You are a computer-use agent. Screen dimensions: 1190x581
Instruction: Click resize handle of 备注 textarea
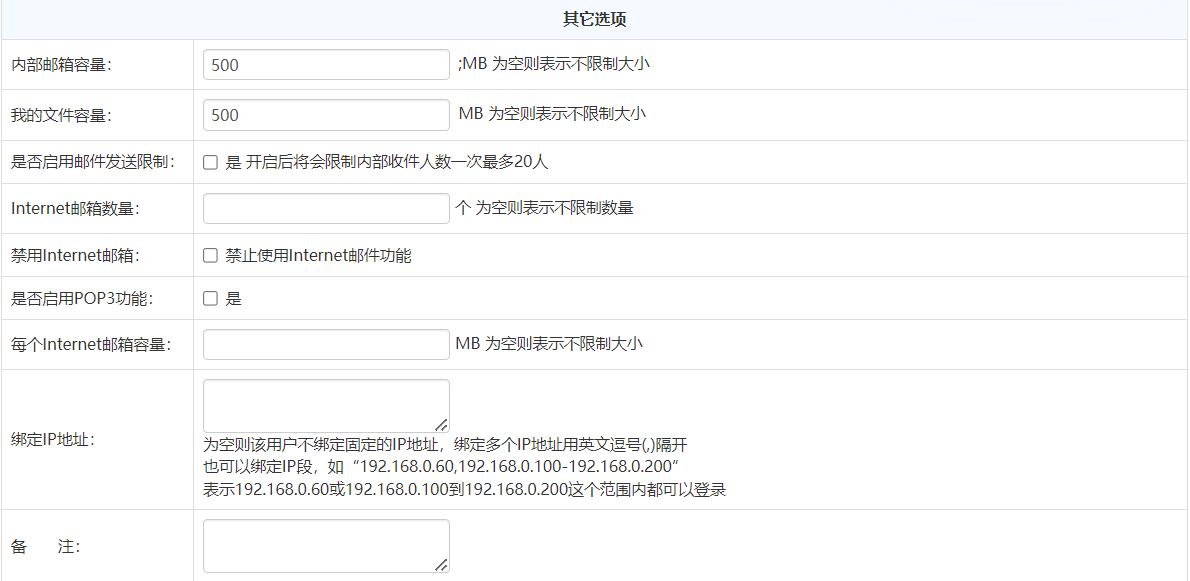(x=441, y=565)
